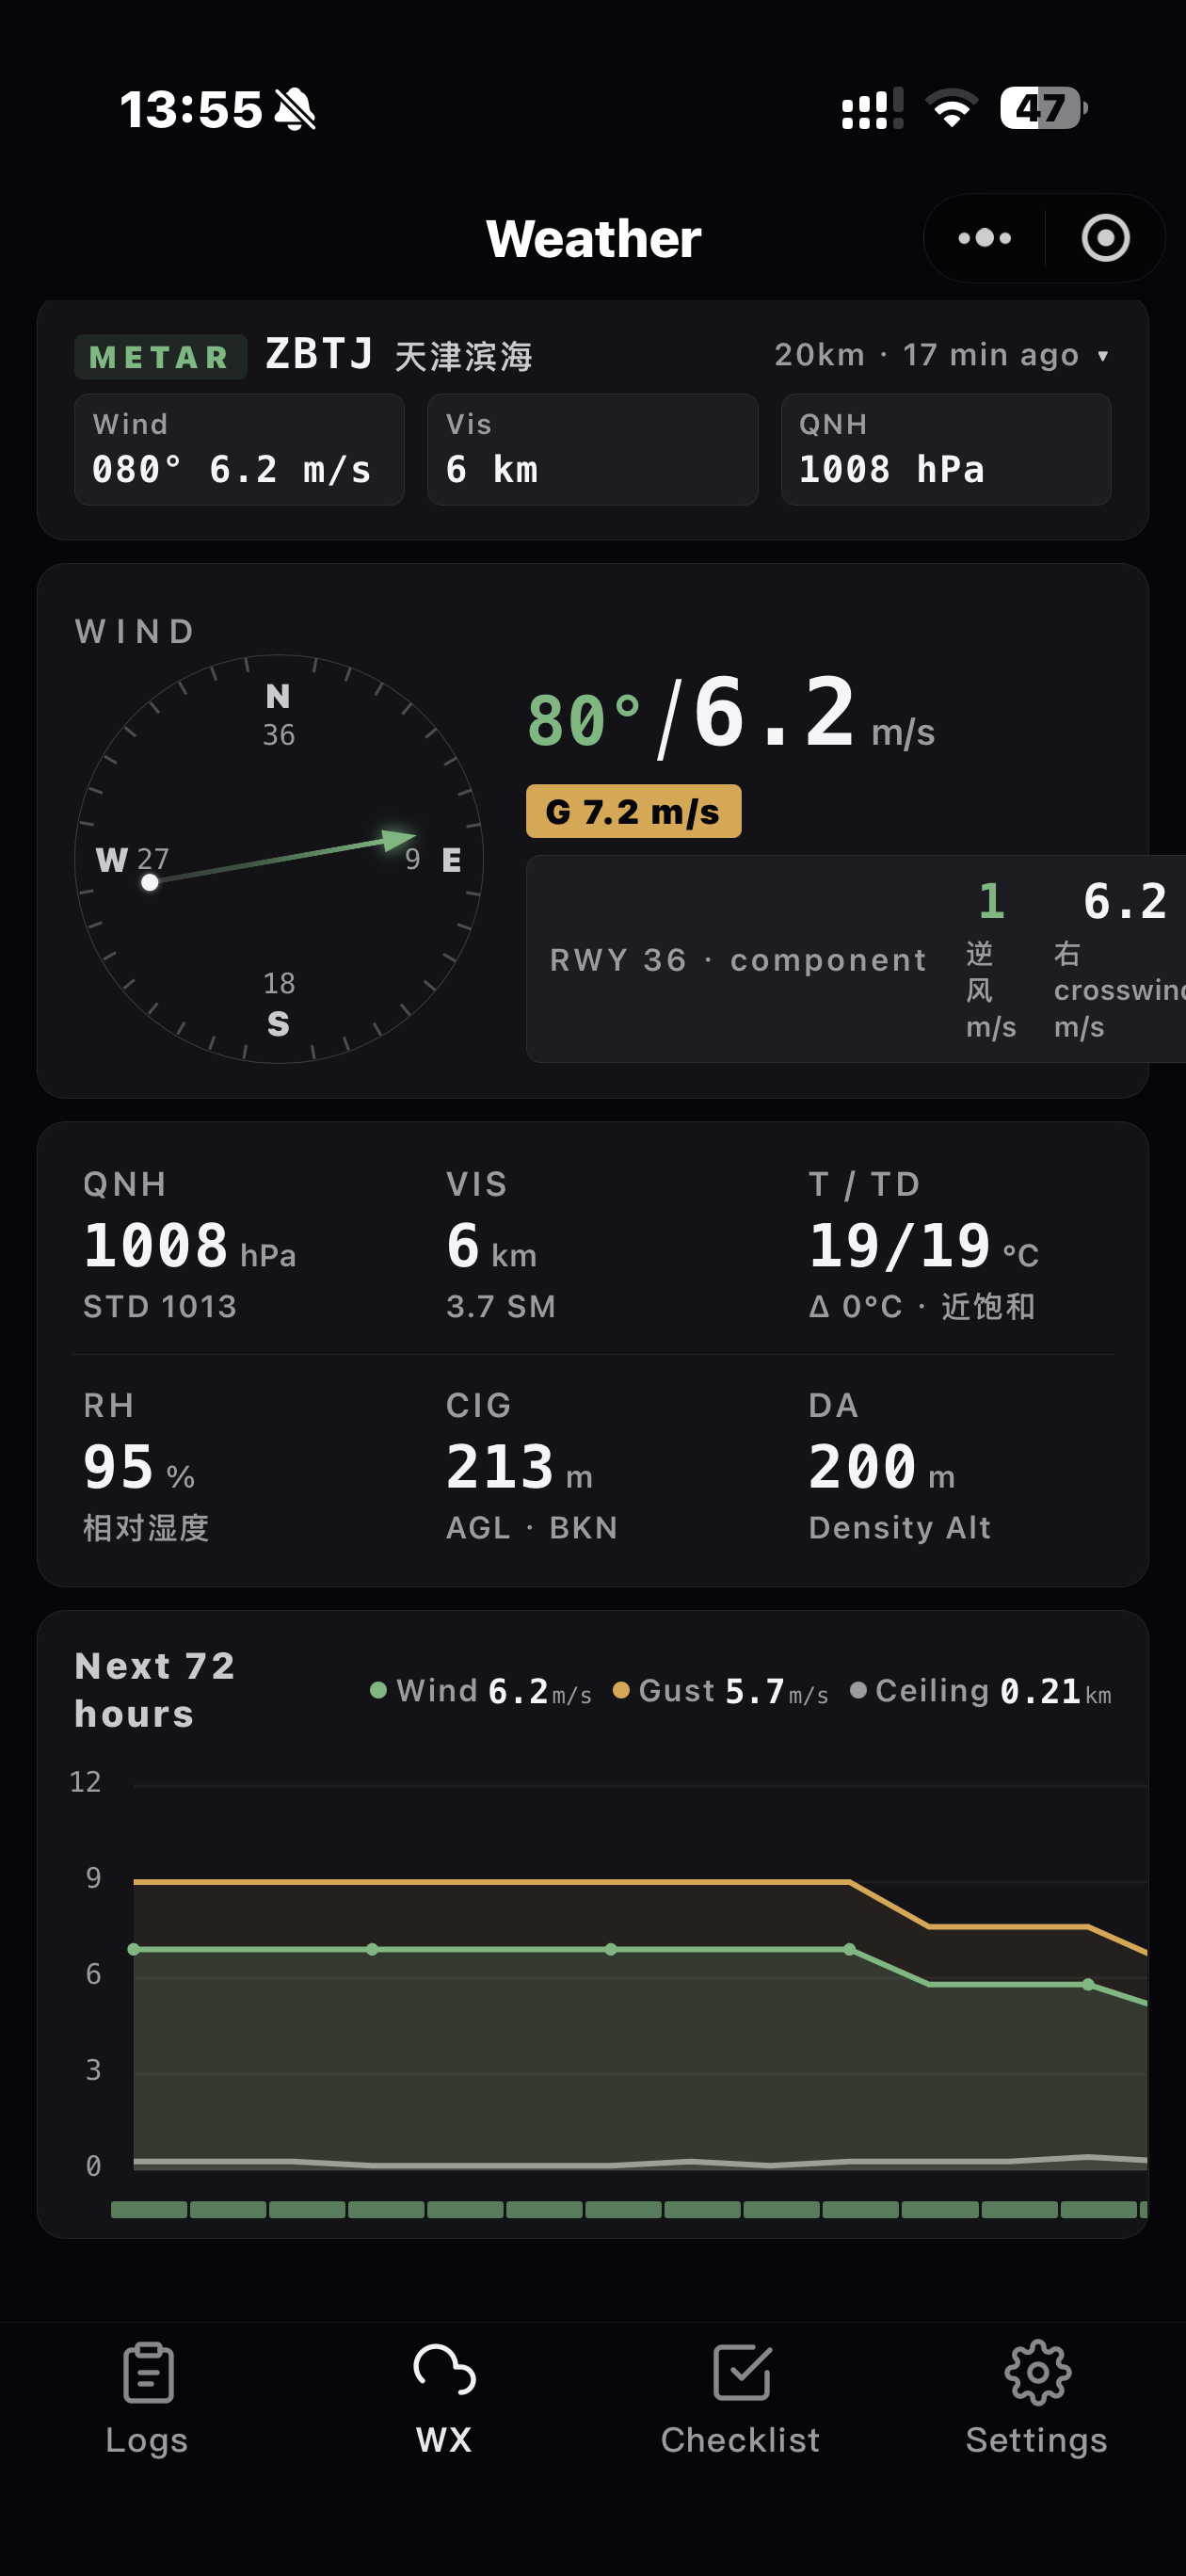This screenshot has height=2576, width=1186.
Task: Toggle the Gust series in legend
Action: [x=720, y=1690]
